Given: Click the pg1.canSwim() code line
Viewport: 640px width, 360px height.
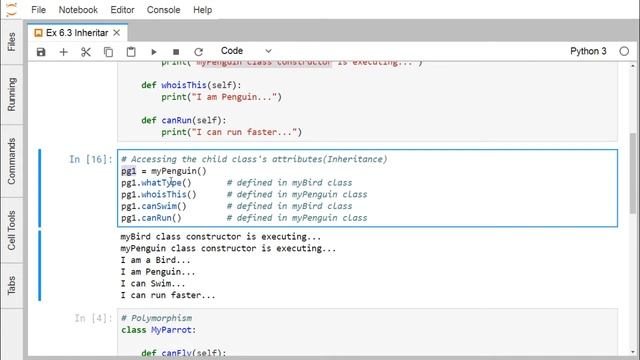Looking at the screenshot, I should tap(153, 206).
